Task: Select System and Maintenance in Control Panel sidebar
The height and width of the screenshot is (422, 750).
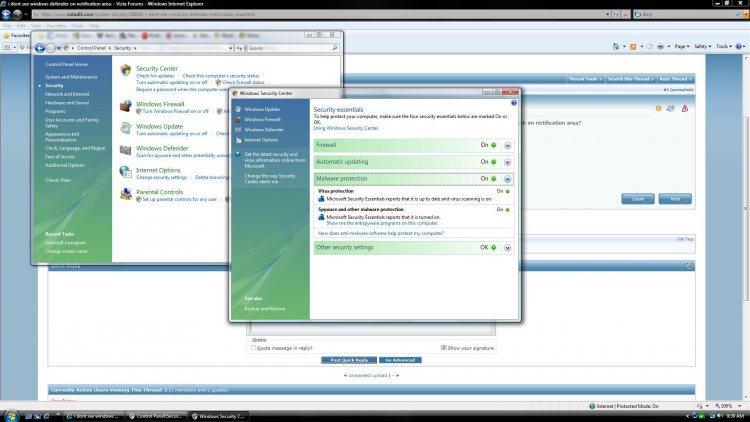Action: 71,77
